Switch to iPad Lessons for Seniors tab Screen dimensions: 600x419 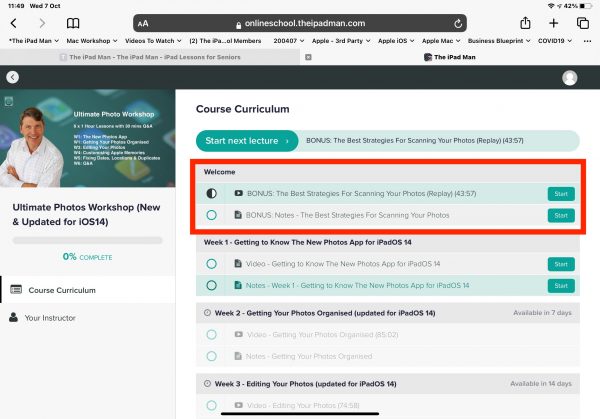click(150, 57)
